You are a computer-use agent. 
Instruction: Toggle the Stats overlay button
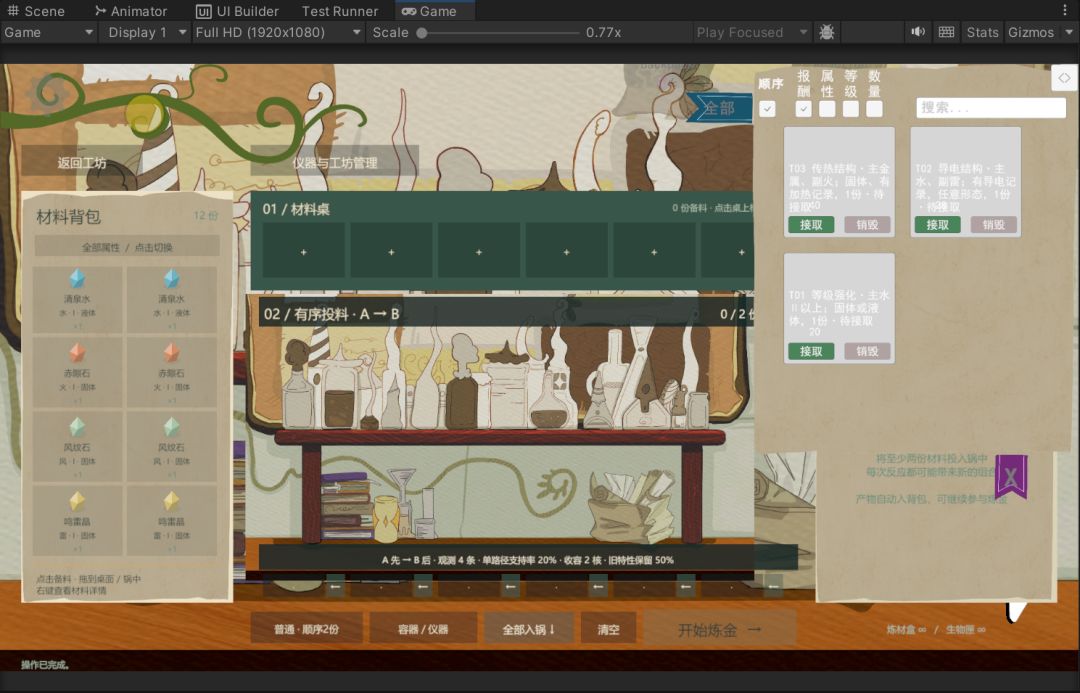coord(982,32)
